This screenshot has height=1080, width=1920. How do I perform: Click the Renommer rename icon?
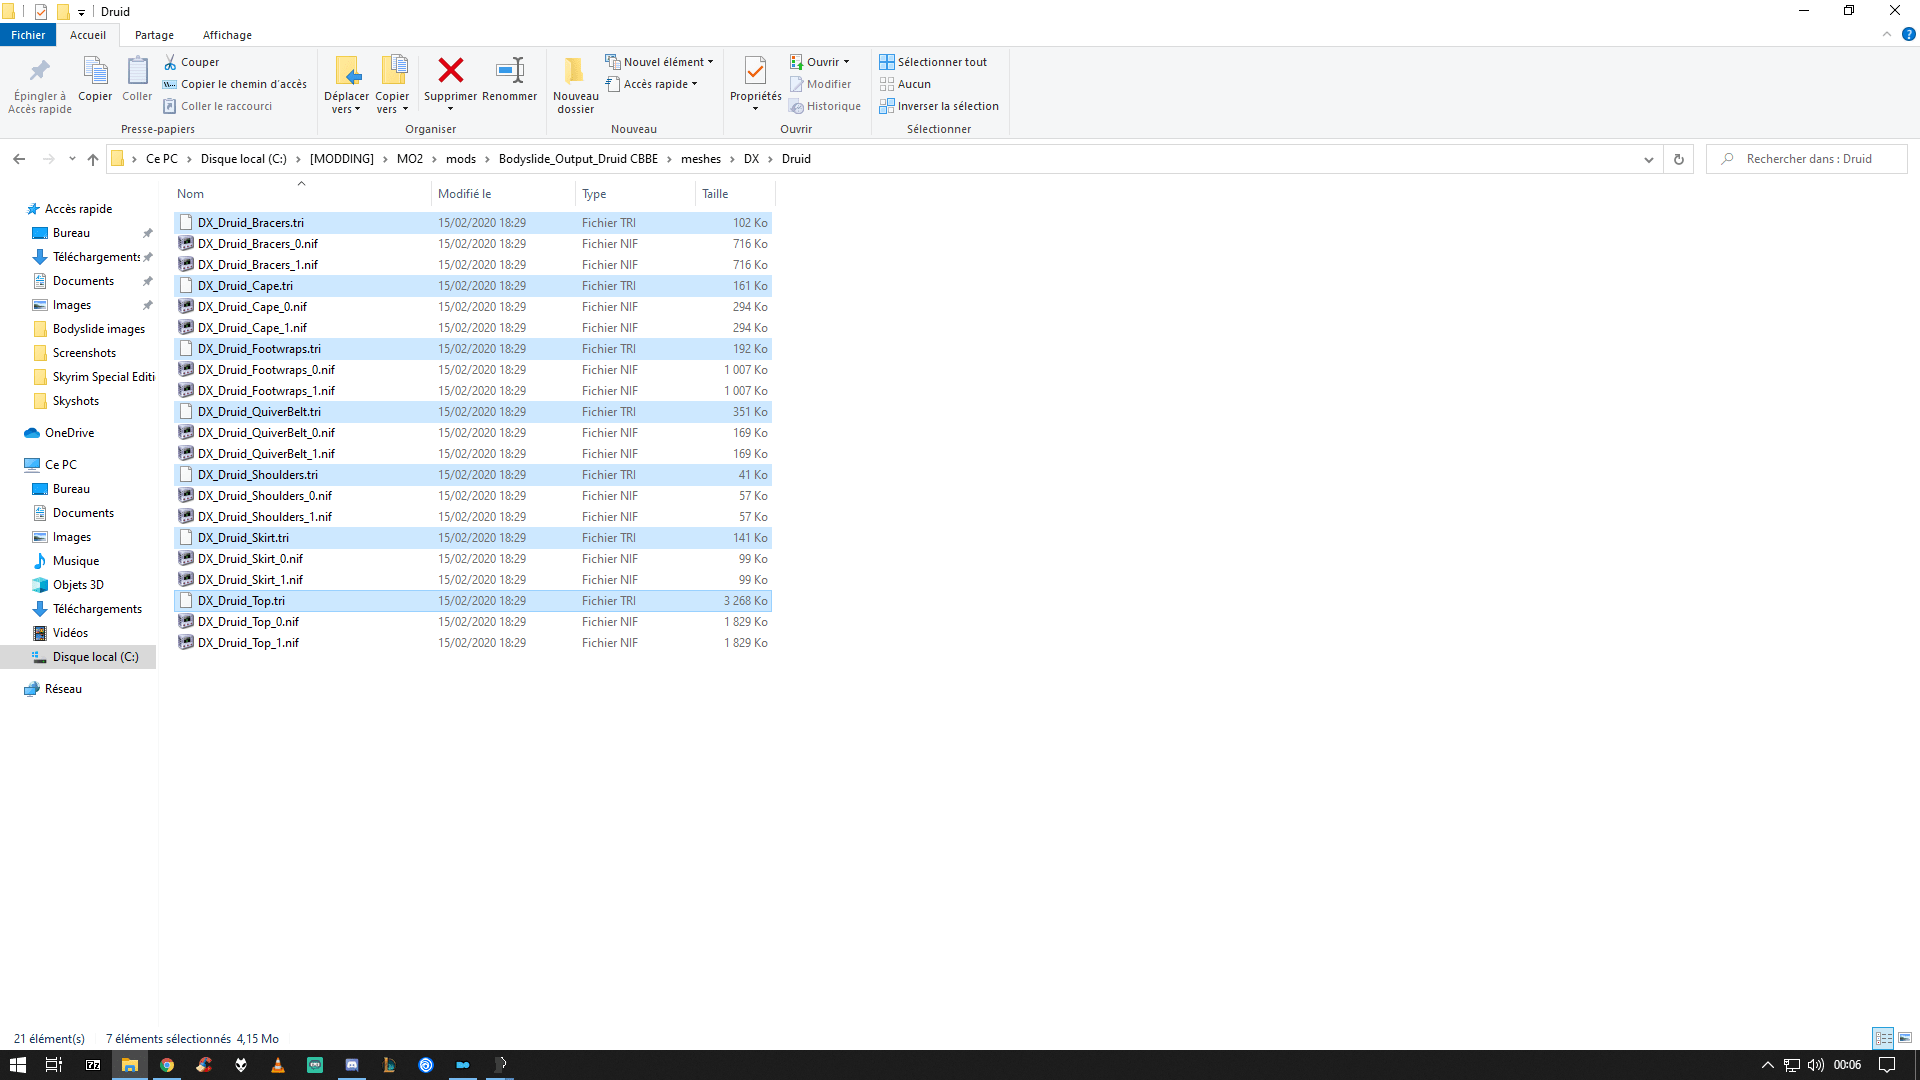tap(509, 71)
